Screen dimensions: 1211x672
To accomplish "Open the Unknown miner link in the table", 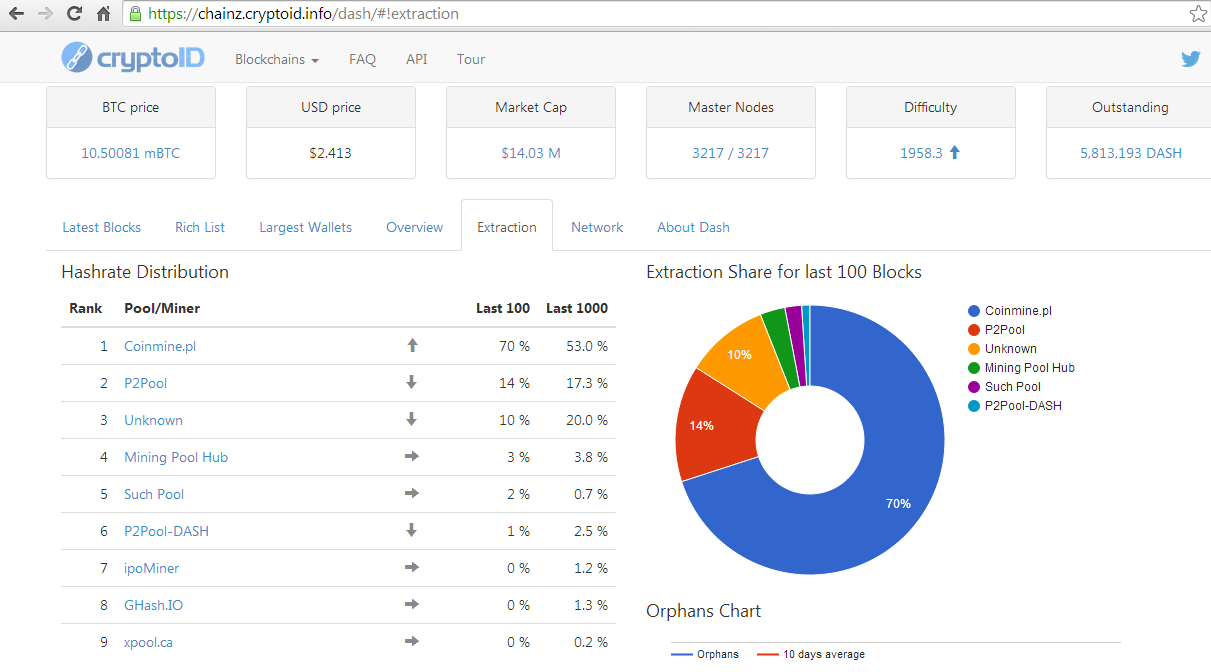I will coord(153,420).
